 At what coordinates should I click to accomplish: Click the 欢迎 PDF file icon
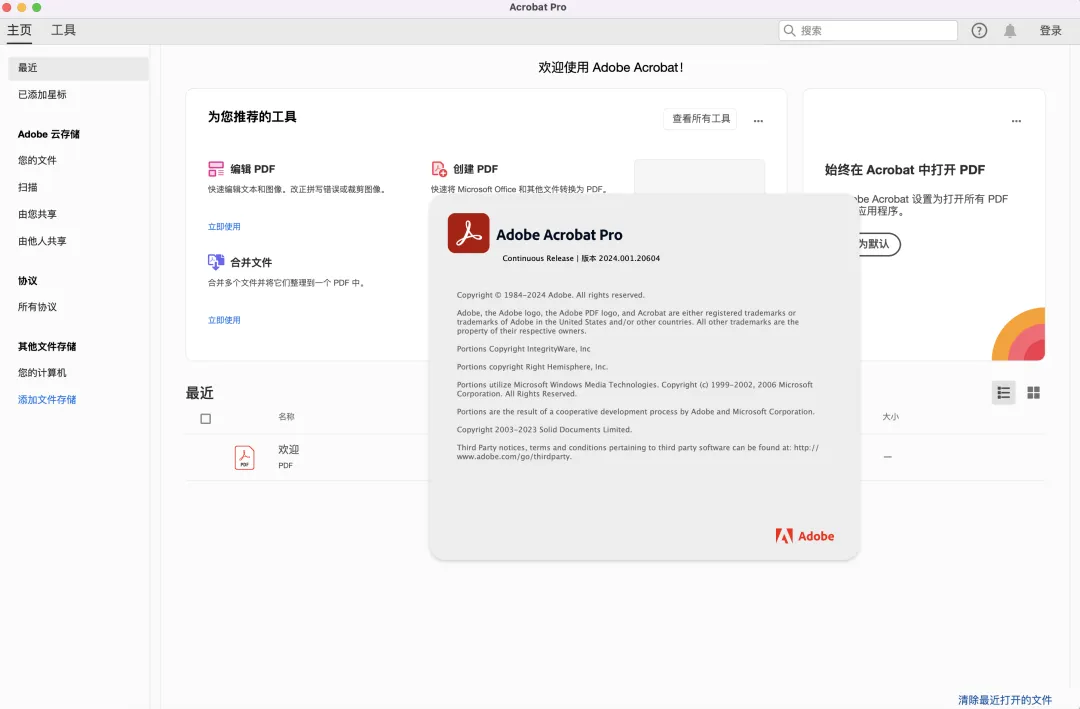tap(245, 458)
